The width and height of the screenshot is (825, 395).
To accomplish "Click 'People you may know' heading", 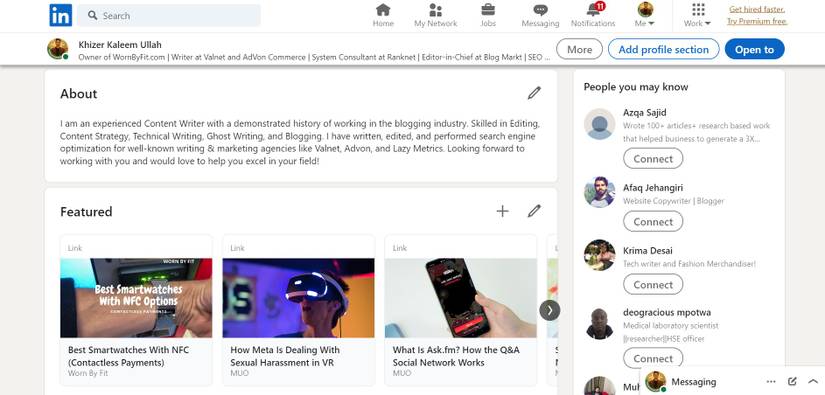I will pyautogui.click(x=636, y=87).
